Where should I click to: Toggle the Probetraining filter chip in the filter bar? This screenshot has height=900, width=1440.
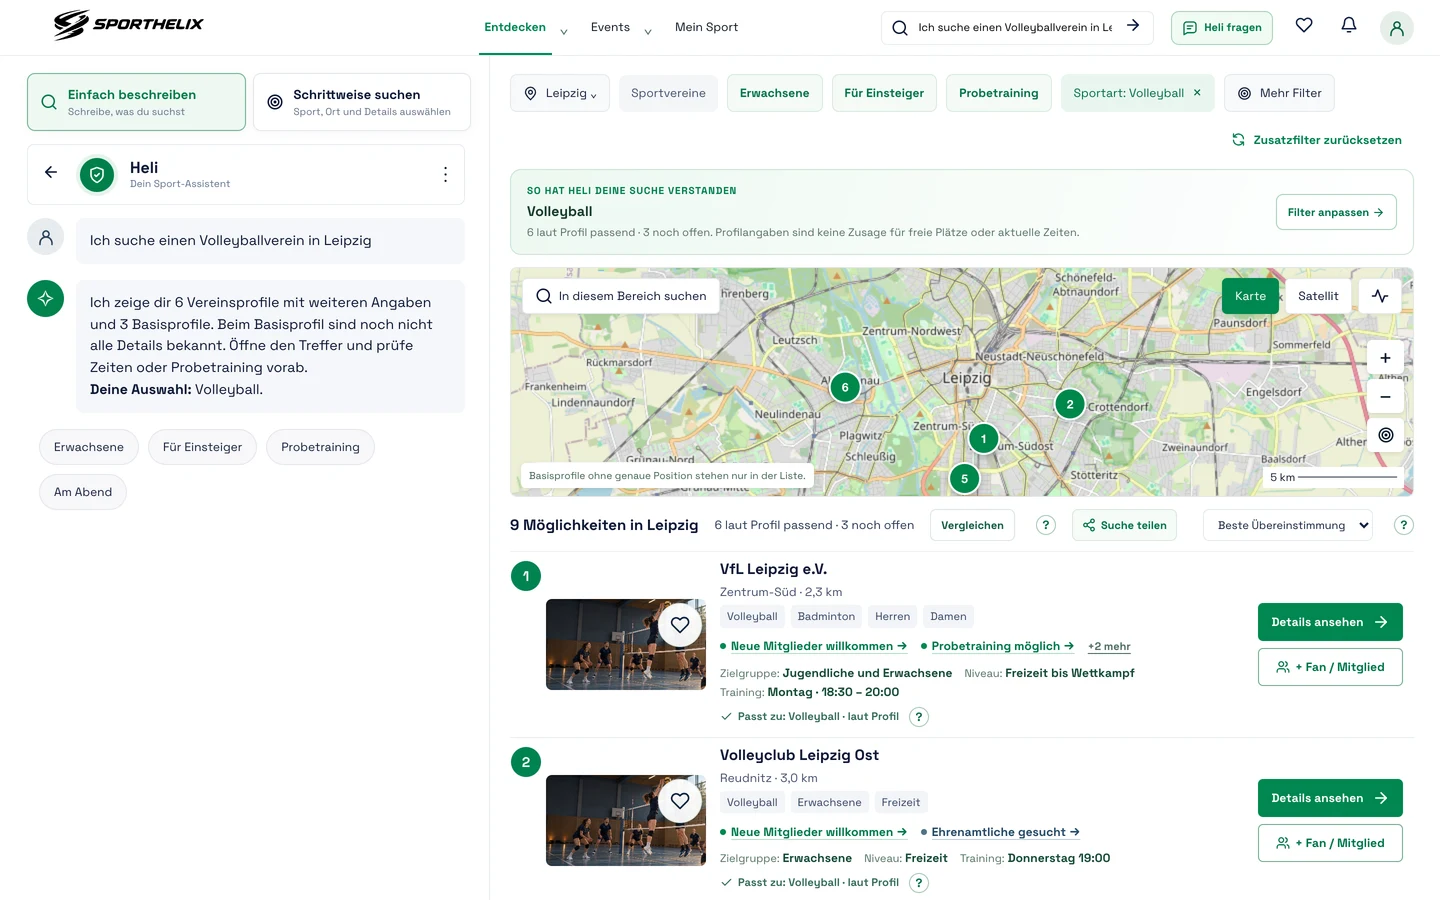(x=998, y=93)
